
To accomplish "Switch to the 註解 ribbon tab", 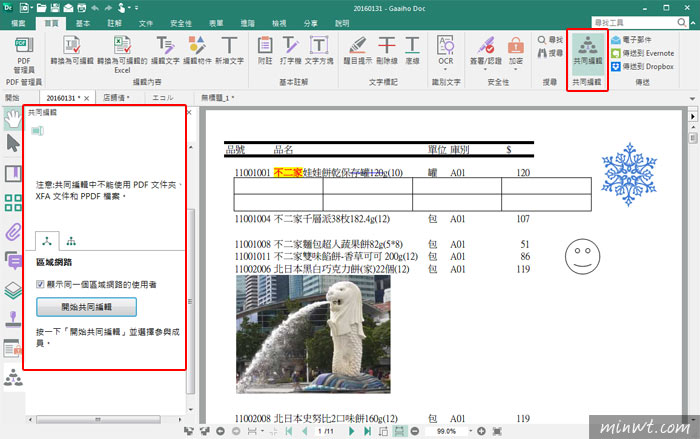I will [x=115, y=23].
